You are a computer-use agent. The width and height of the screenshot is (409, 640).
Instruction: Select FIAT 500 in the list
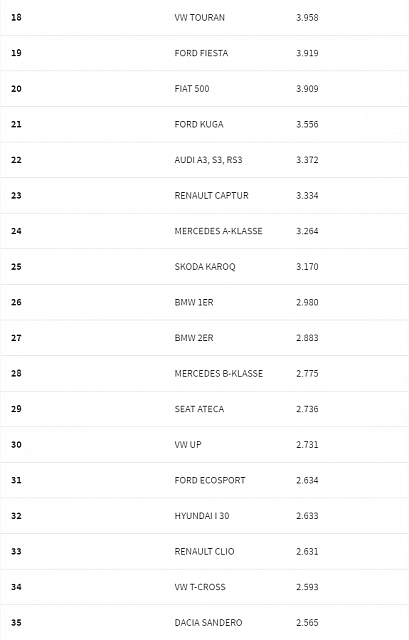[x=192, y=89]
